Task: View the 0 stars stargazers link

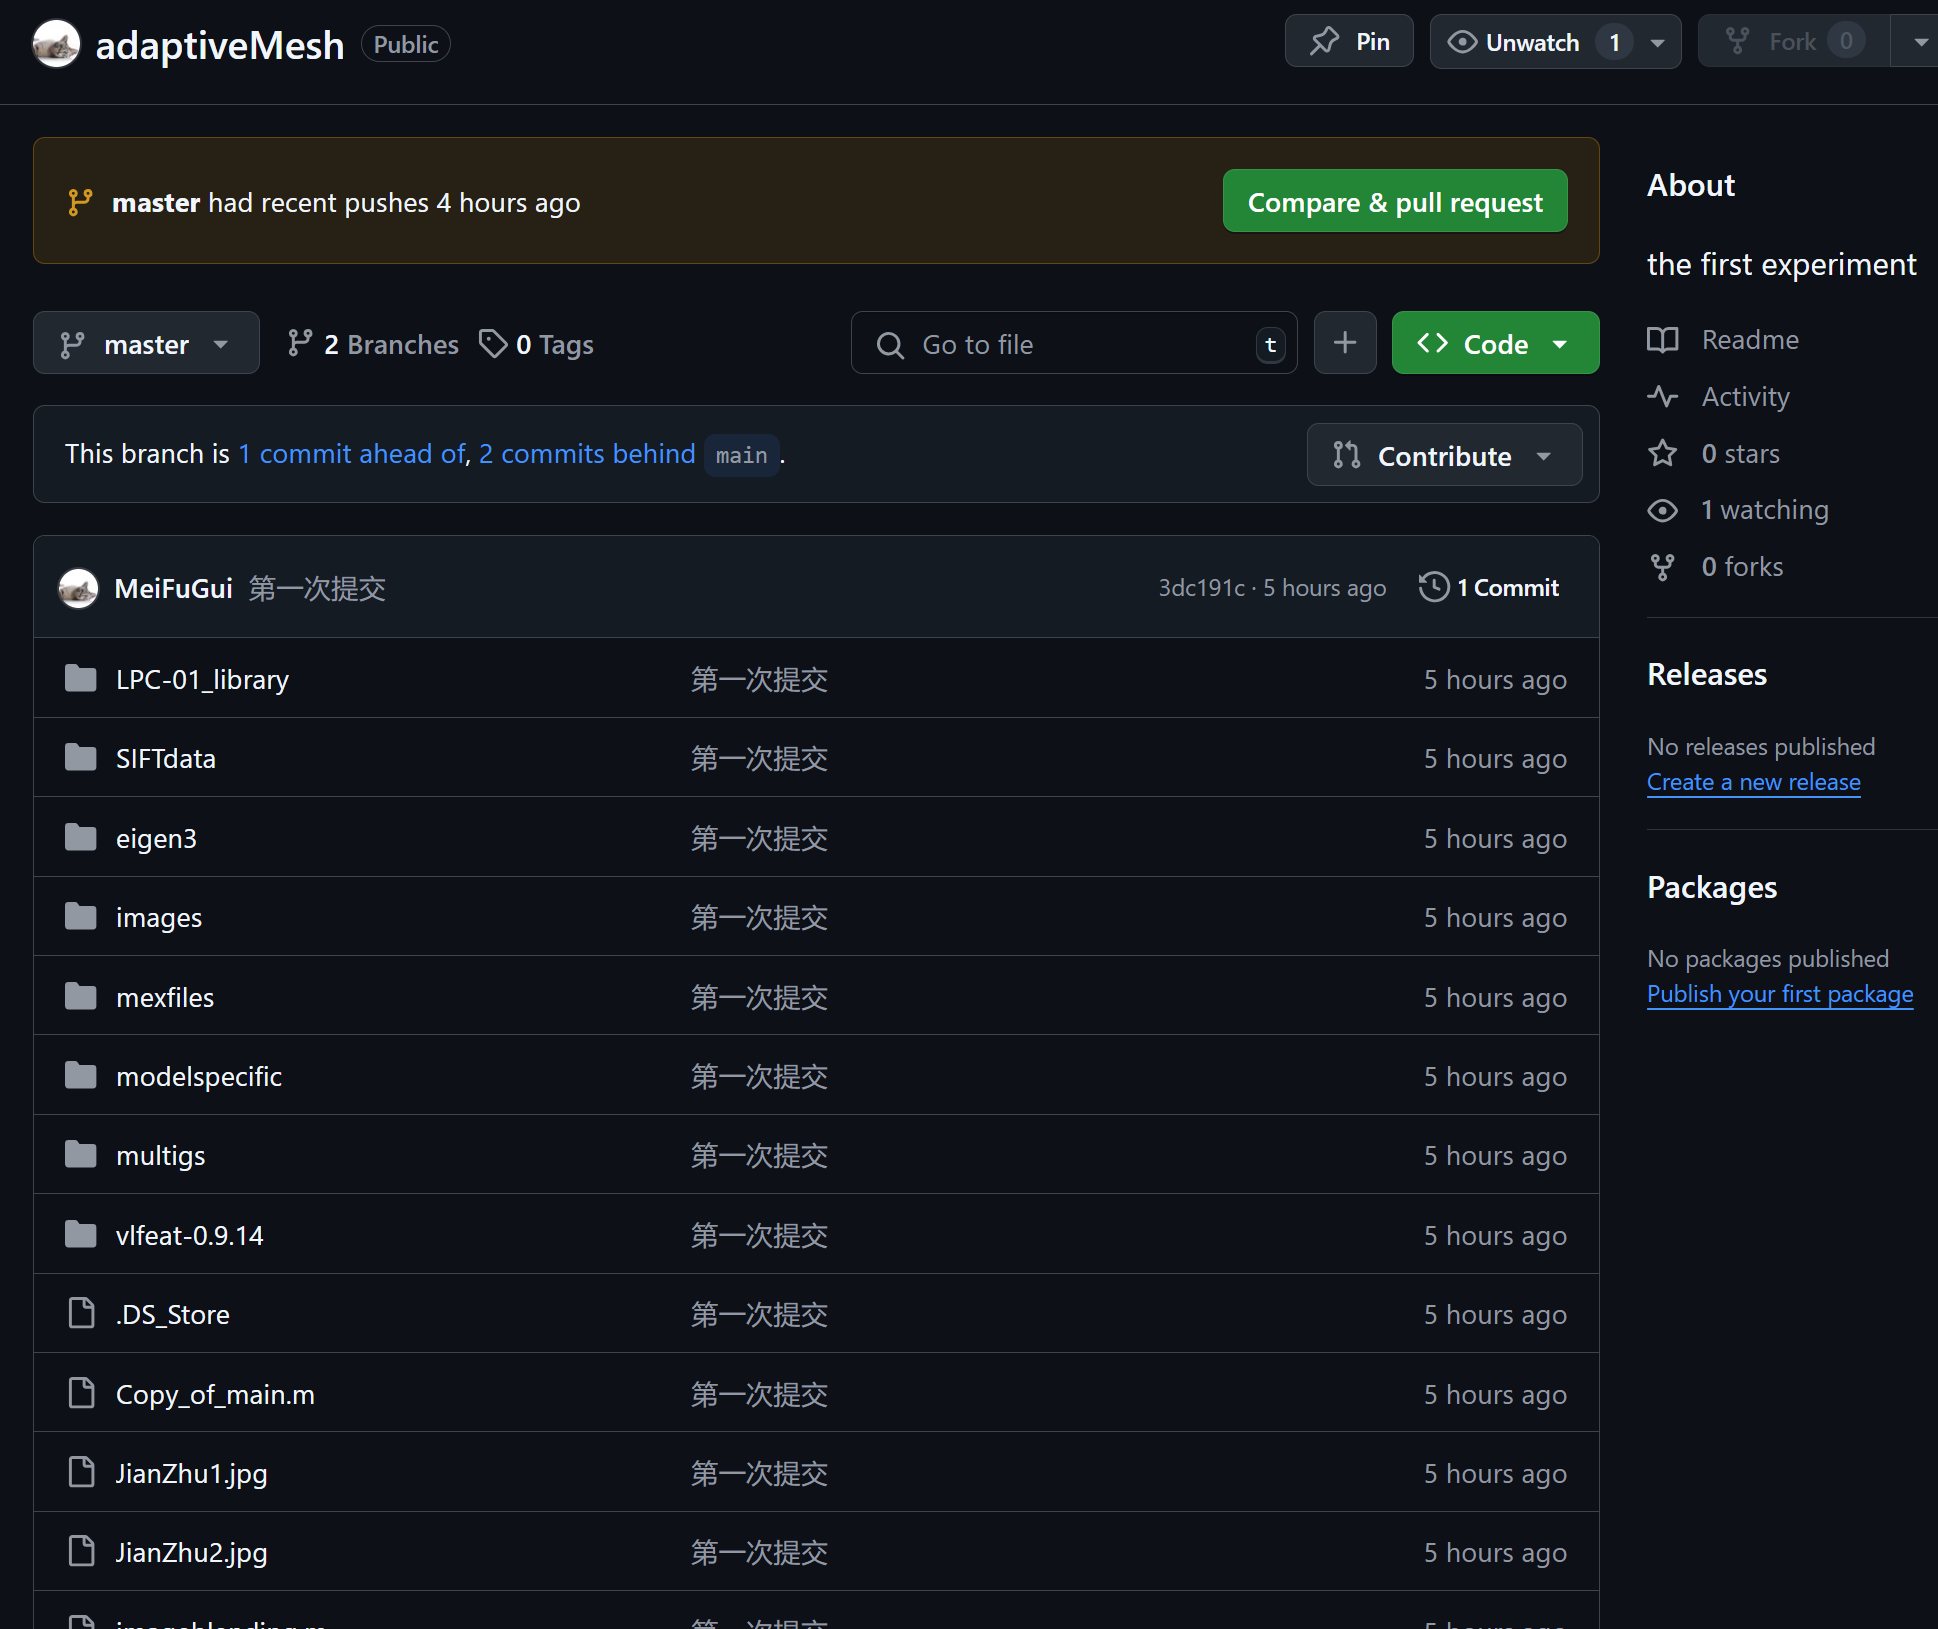Action: (1740, 454)
